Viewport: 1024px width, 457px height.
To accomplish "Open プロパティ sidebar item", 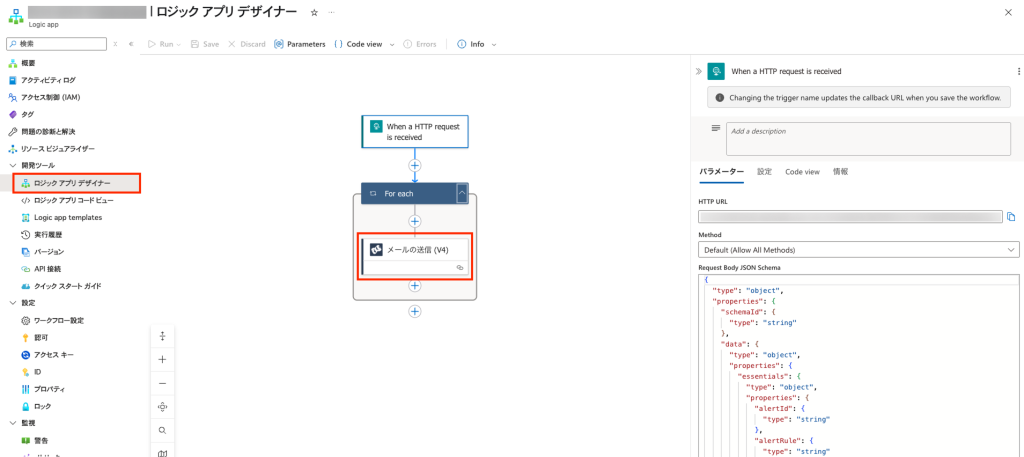I will click(49, 389).
